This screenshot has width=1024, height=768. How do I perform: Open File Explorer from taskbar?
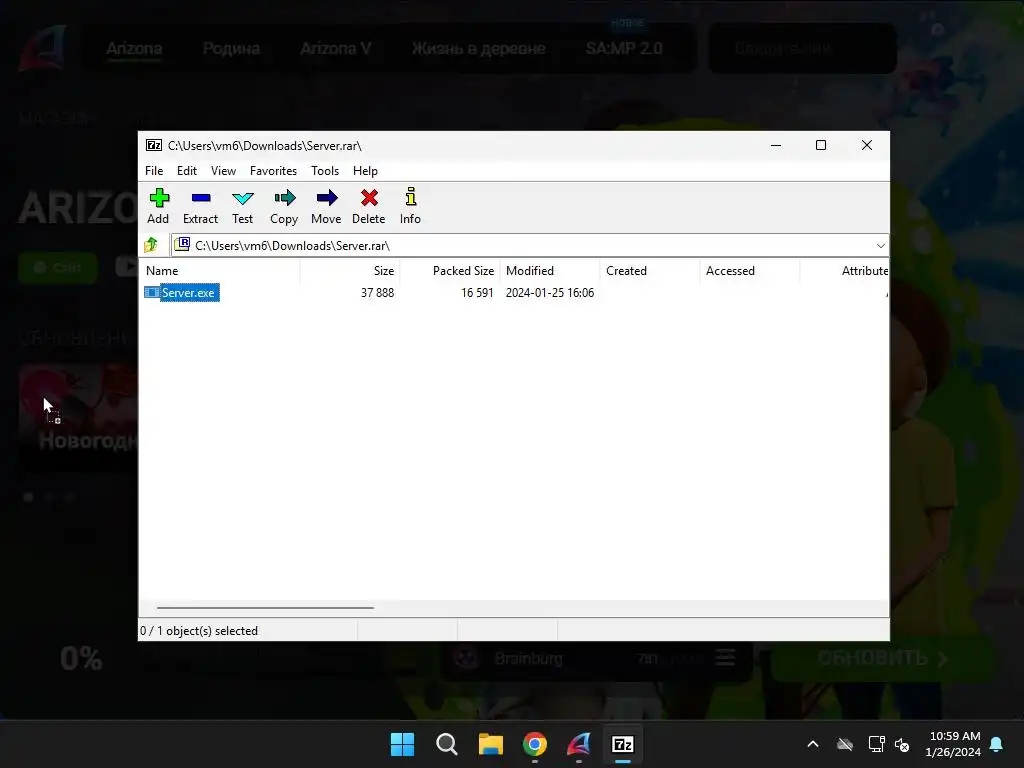490,744
